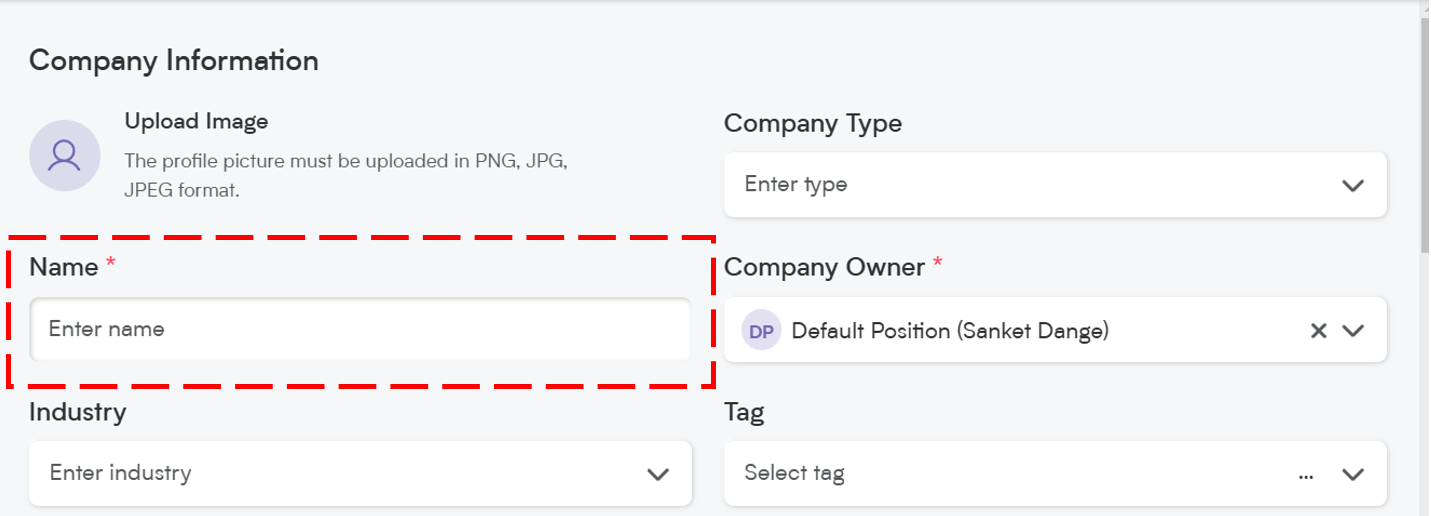Screen dimensions: 1431x516
Task: Expand the Company Owner chevron arrow
Action: 1353,331
